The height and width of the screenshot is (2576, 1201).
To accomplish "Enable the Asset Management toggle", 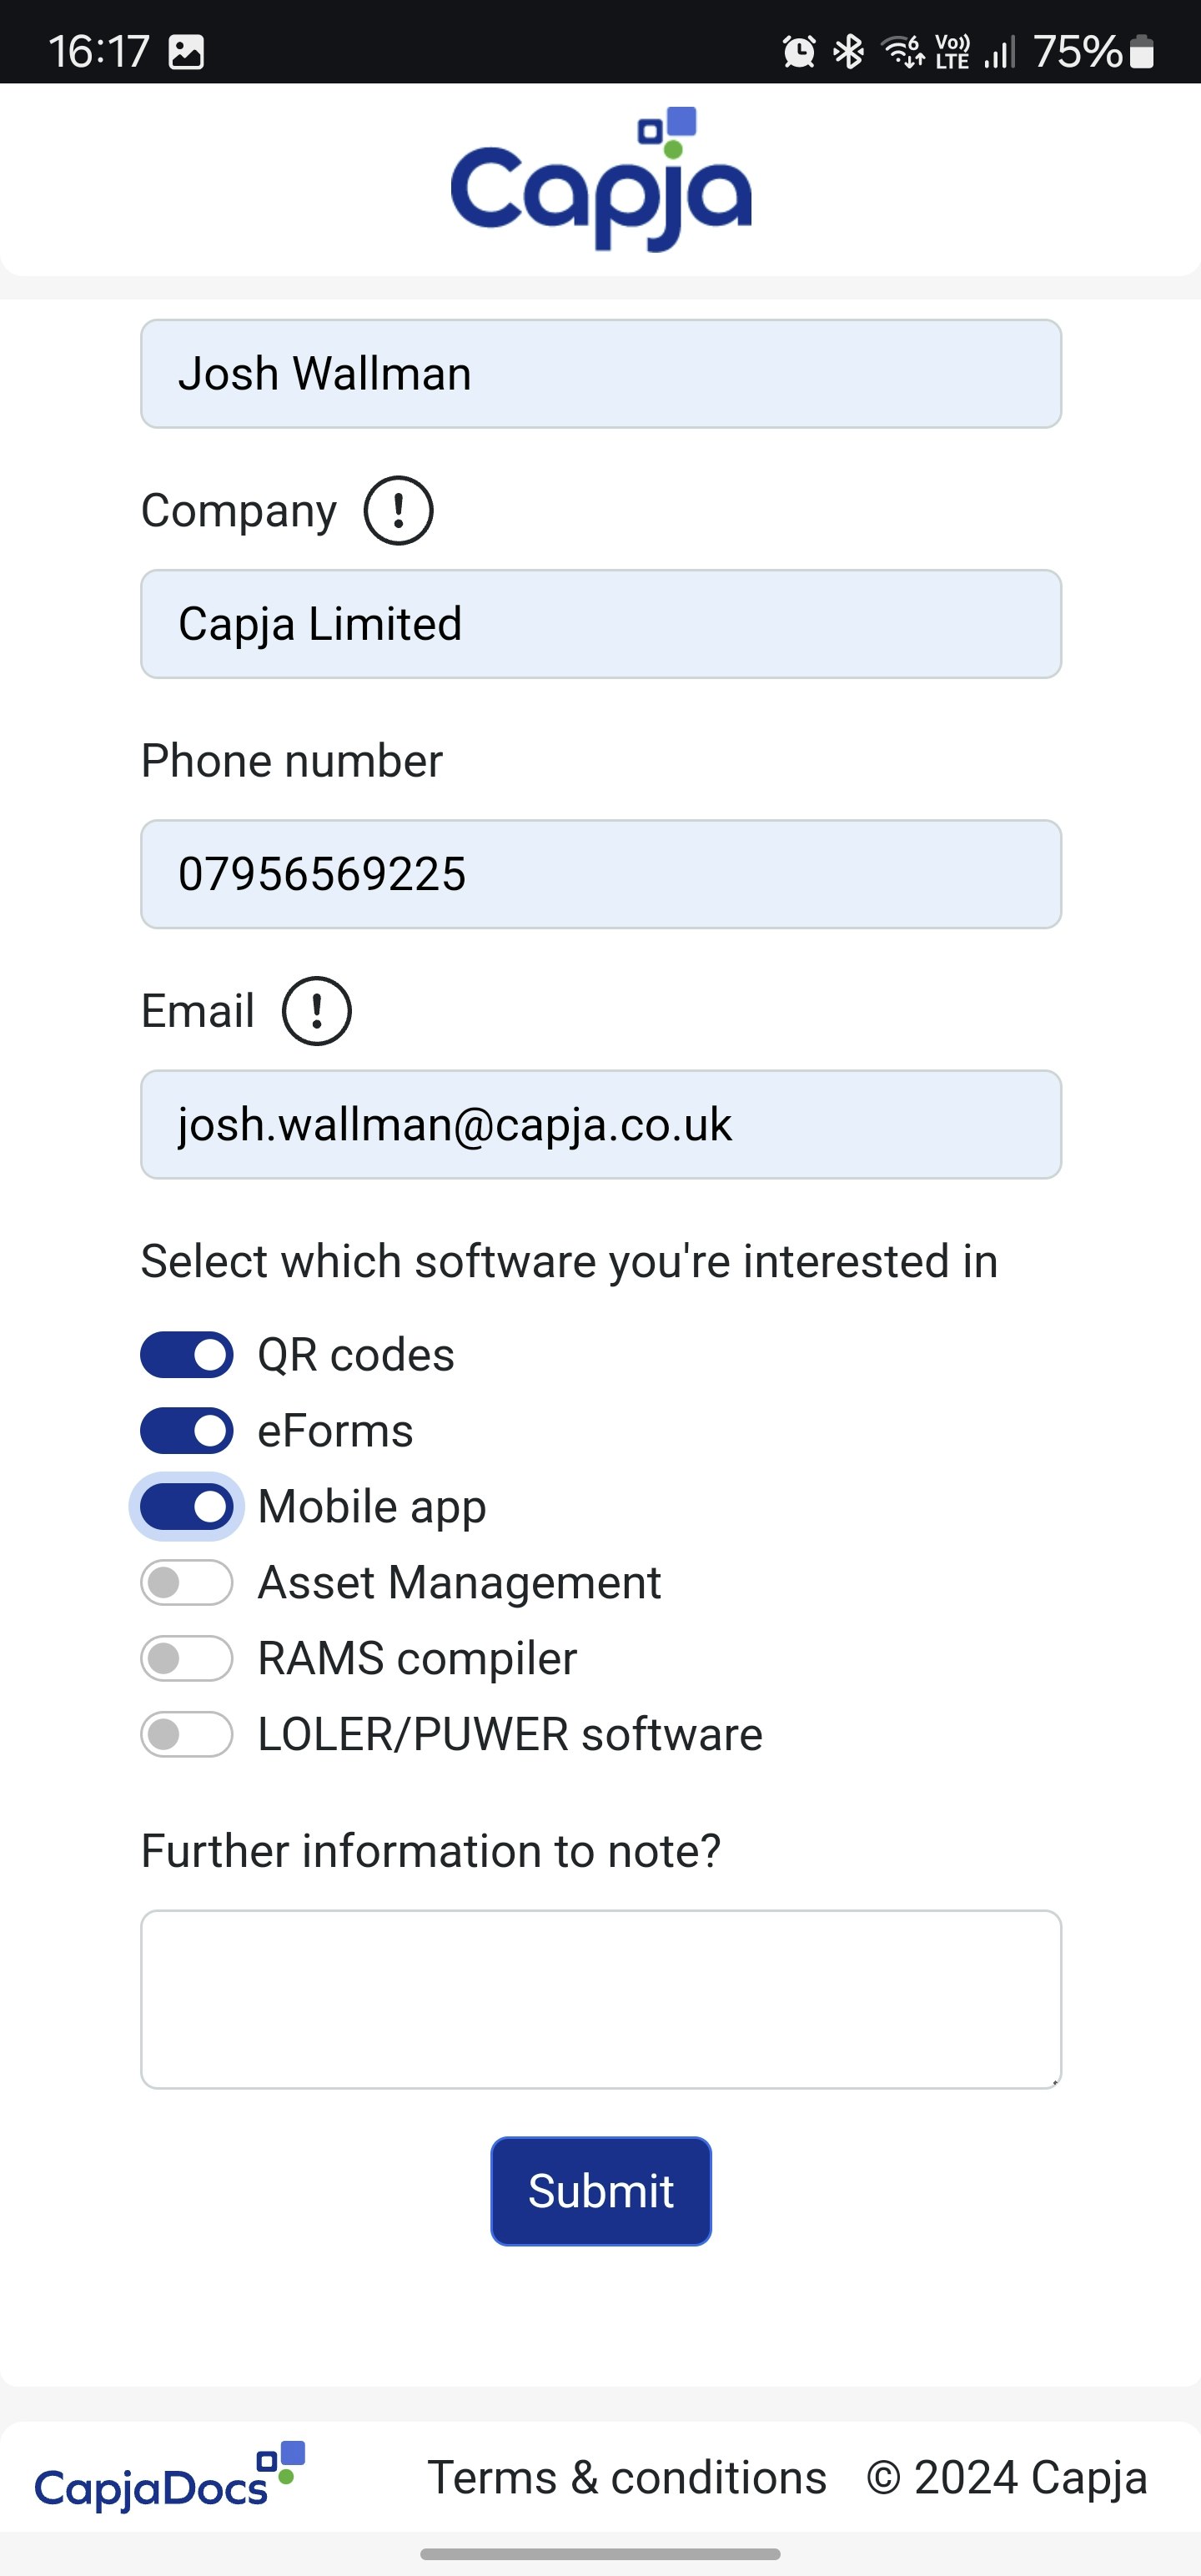I will pyautogui.click(x=187, y=1583).
